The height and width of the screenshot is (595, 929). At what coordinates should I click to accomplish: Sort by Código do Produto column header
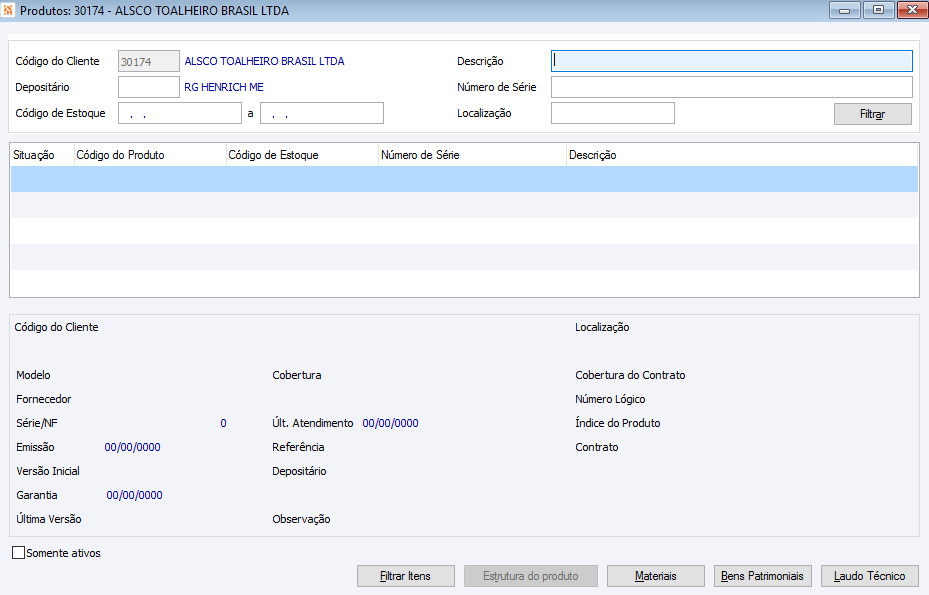coord(150,155)
